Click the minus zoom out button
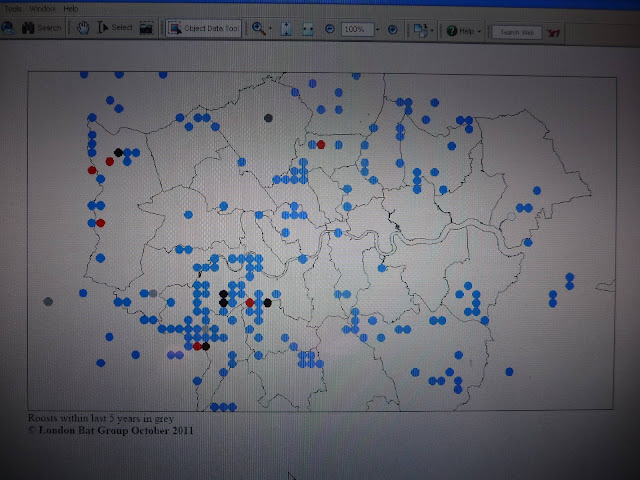The height and width of the screenshot is (480, 640). (x=329, y=29)
